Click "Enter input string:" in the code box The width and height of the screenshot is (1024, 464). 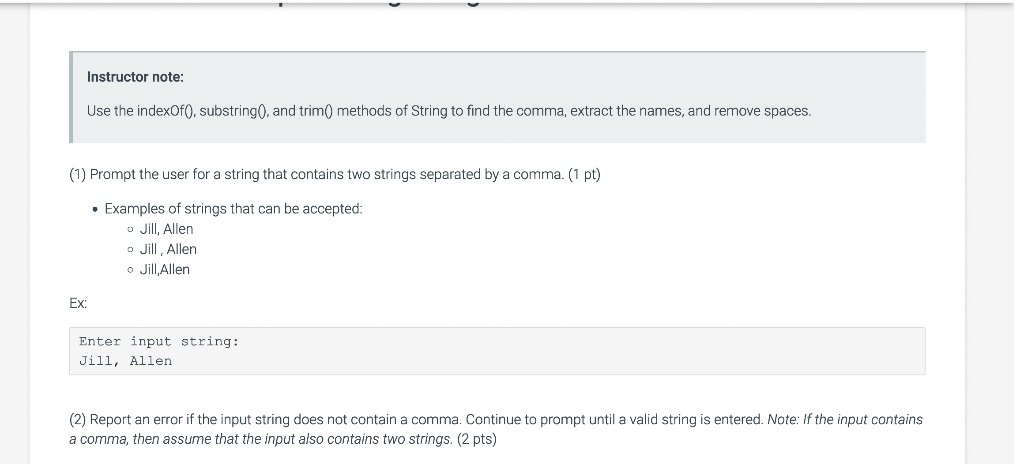point(159,342)
